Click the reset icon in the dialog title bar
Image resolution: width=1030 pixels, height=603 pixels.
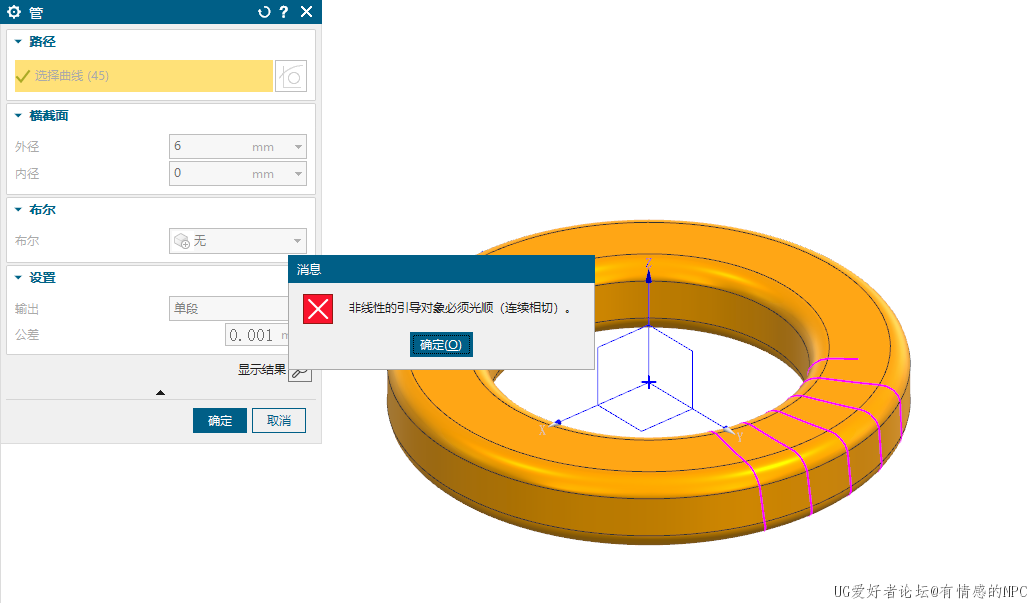pyautogui.click(x=264, y=12)
